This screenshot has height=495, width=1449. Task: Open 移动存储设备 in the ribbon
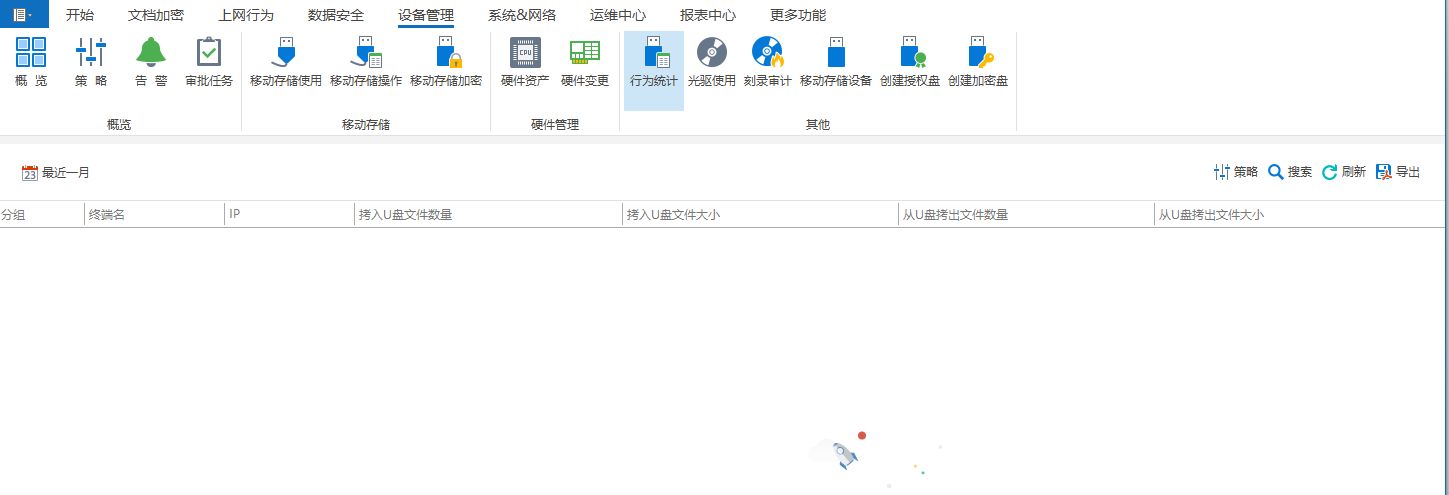[x=836, y=62]
